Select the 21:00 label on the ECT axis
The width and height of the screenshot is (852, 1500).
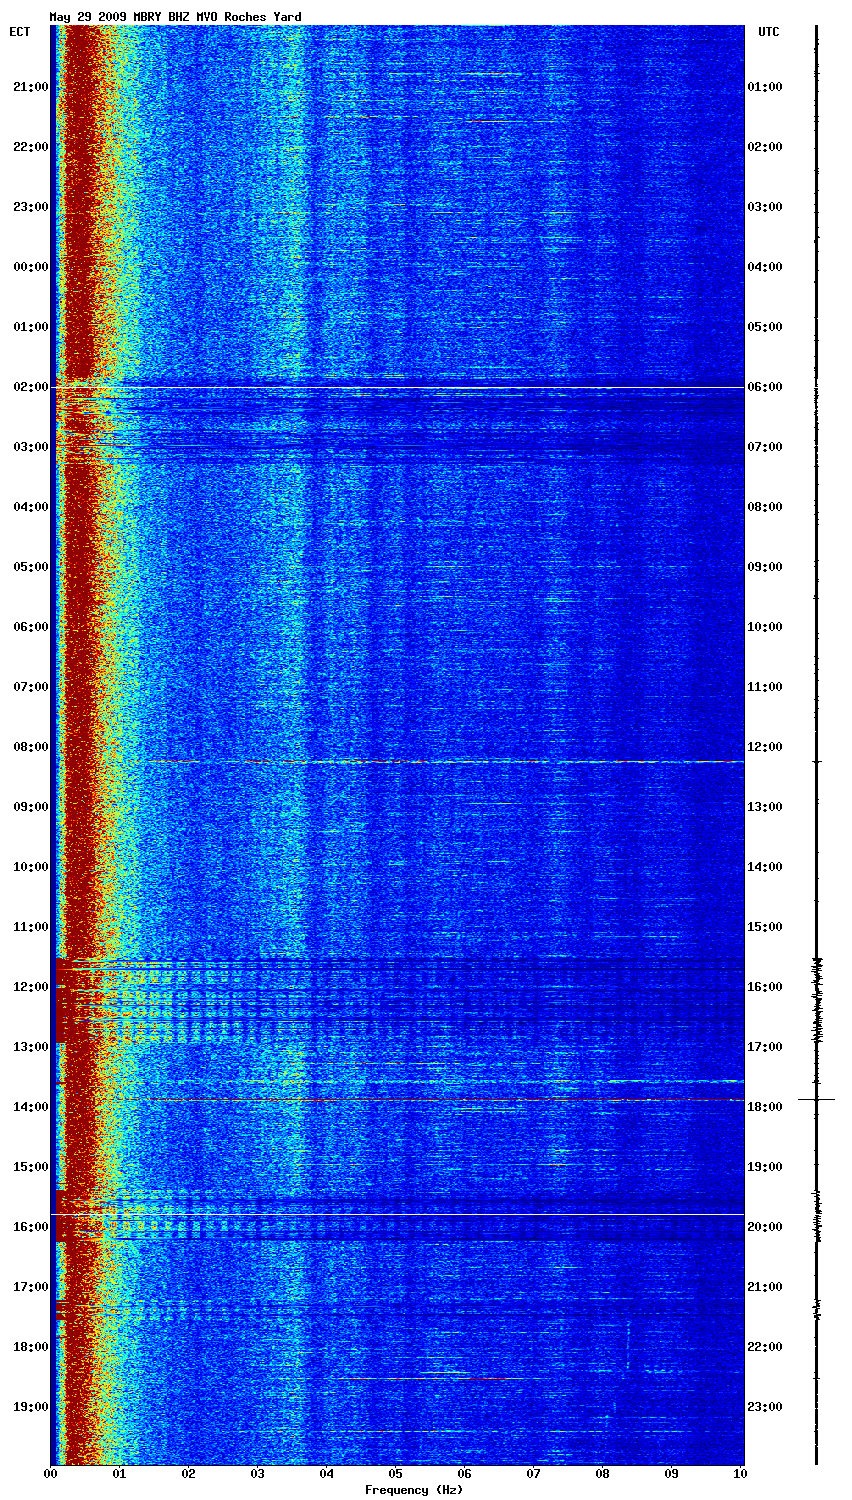pyautogui.click(x=29, y=87)
